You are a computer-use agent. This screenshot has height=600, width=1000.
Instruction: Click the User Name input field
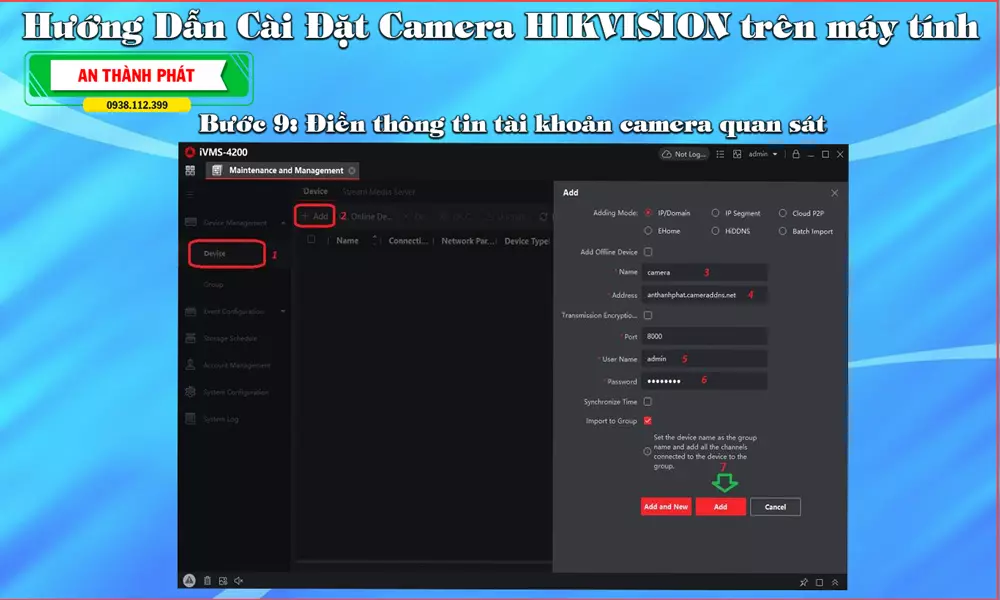tap(704, 359)
